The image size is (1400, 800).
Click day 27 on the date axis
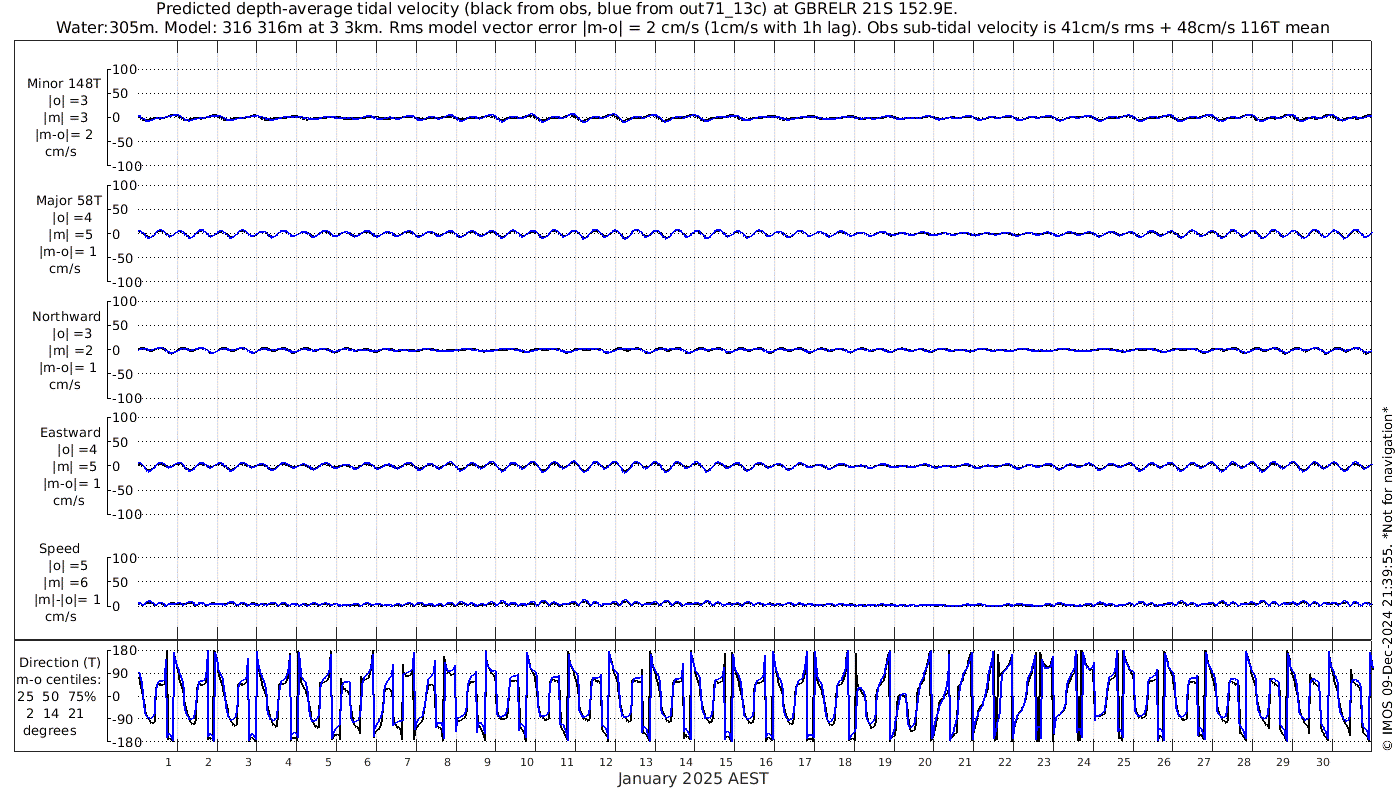click(x=1203, y=762)
